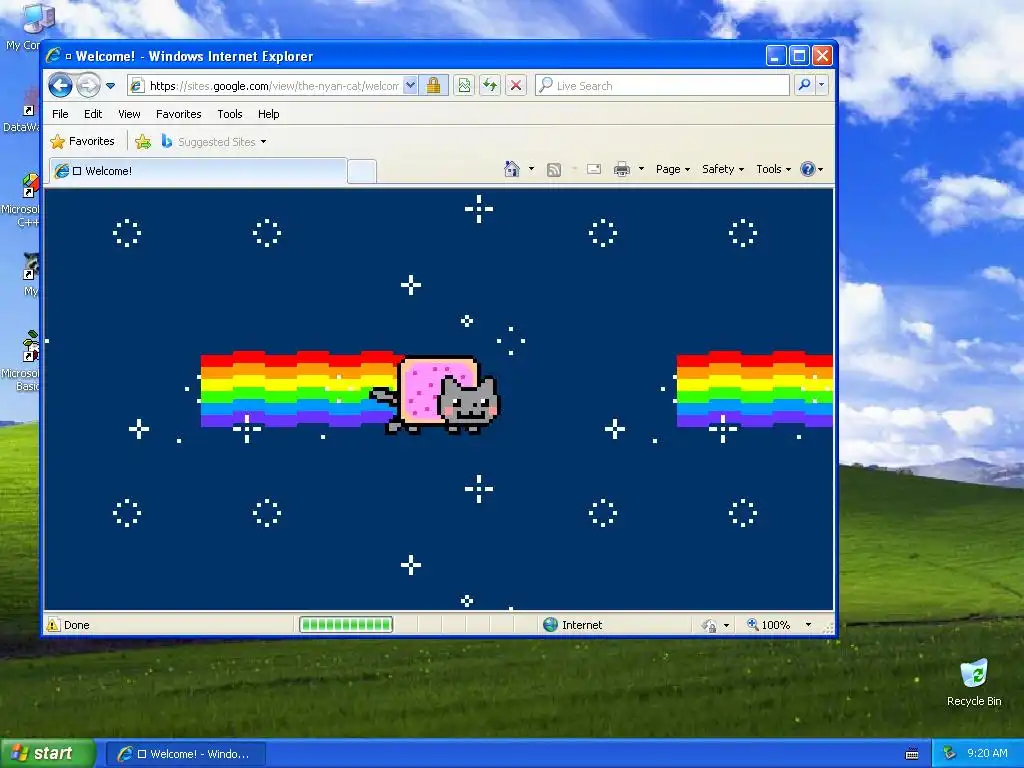
Task: Click the Refresh page icon
Action: pyautogui.click(x=490, y=86)
